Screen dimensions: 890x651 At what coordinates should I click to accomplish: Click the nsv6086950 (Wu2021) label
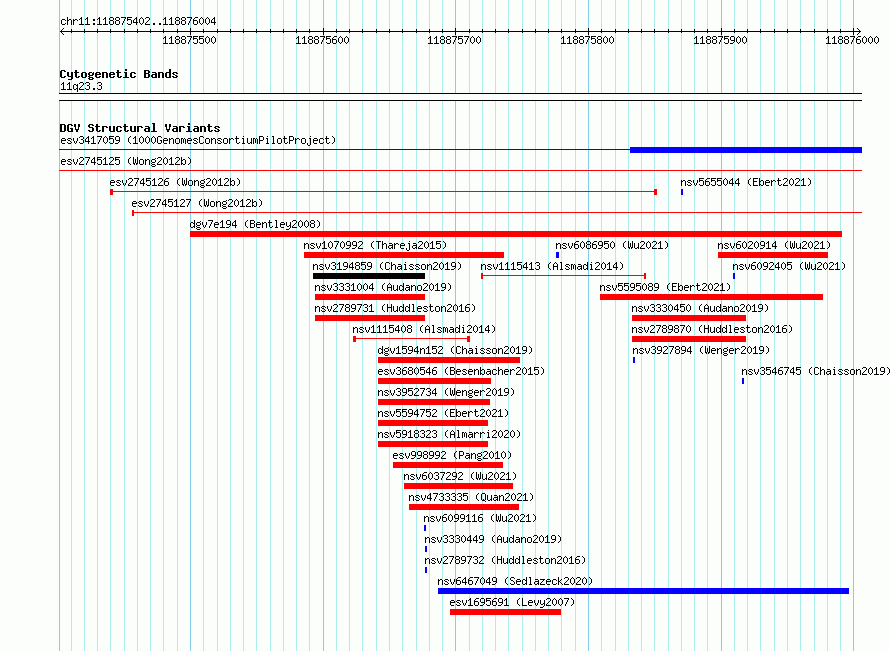(612, 245)
